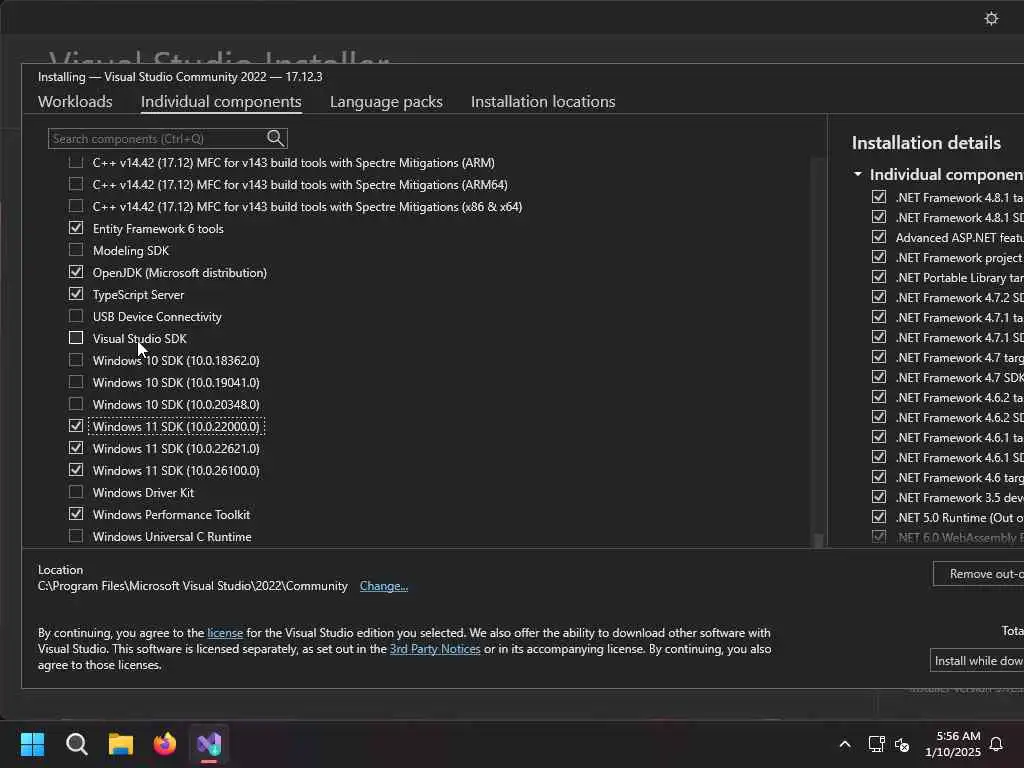
Task: Check MFC Spectre Mitigations (ARM64) component
Action: point(76,184)
